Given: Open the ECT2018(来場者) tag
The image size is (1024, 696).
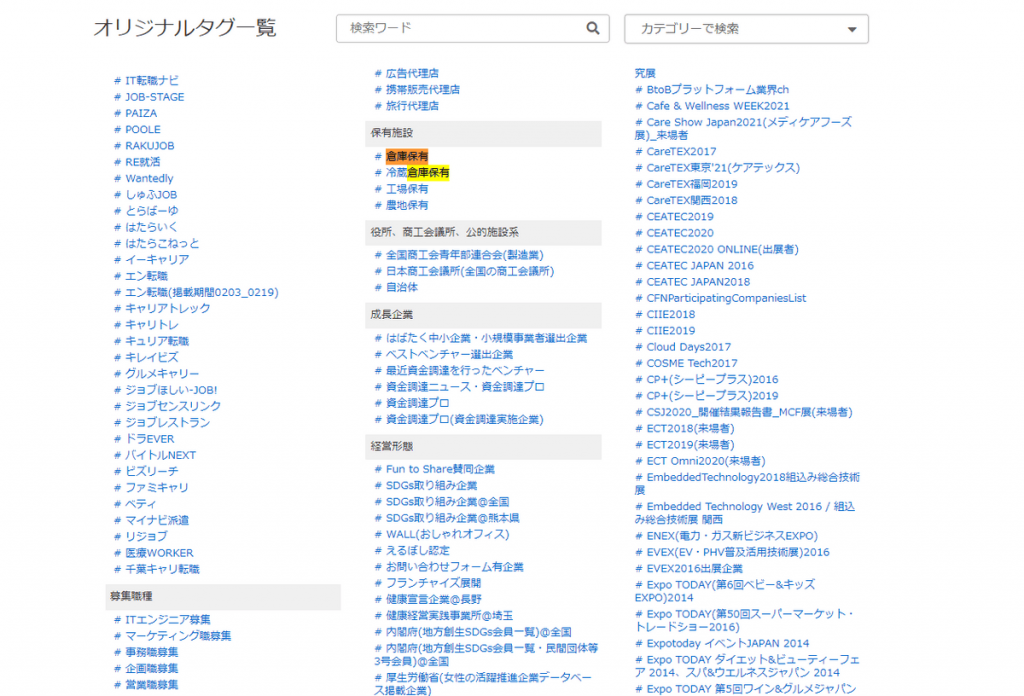Looking at the screenshot, I should pos(690,428).
